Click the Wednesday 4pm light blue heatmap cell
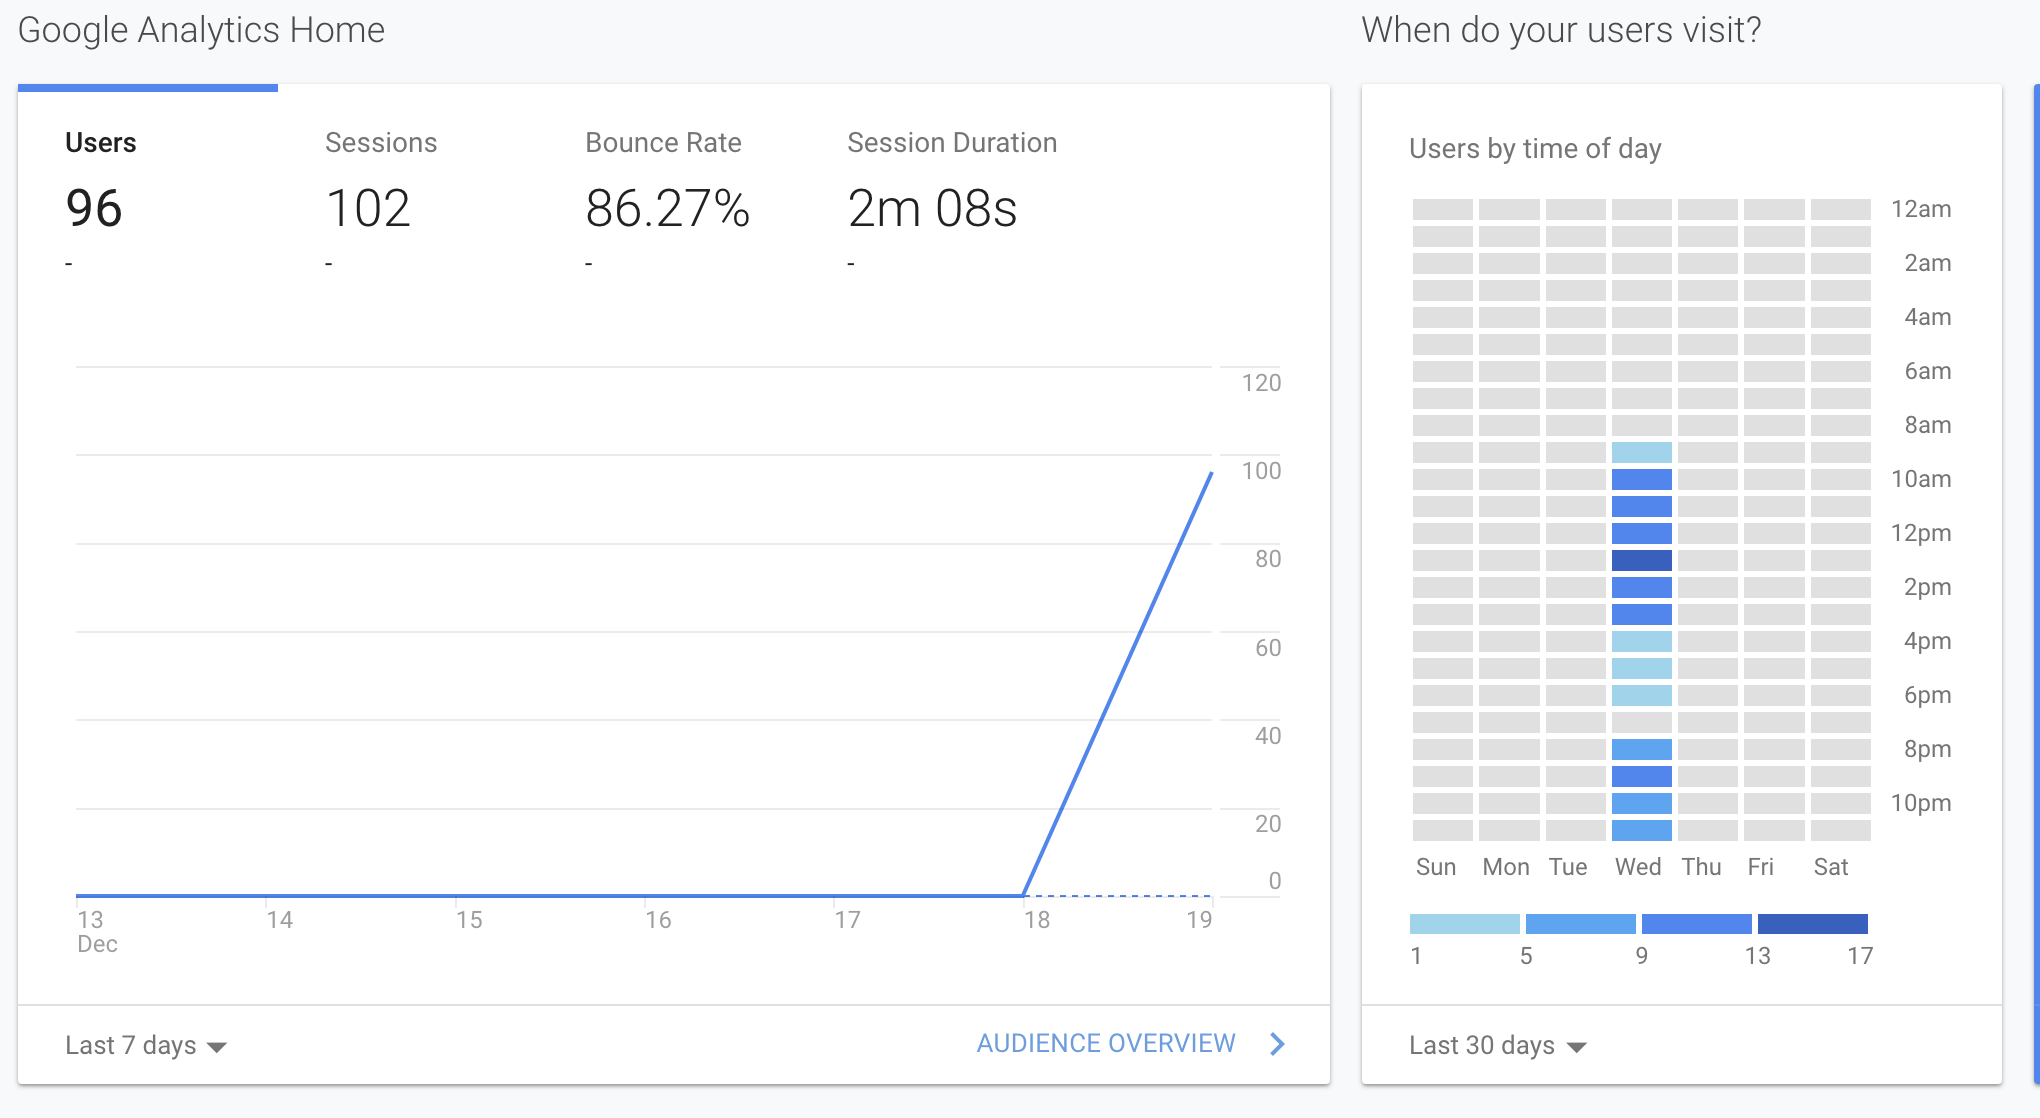This screenshot has width=2040, height=1118. 1642,641
